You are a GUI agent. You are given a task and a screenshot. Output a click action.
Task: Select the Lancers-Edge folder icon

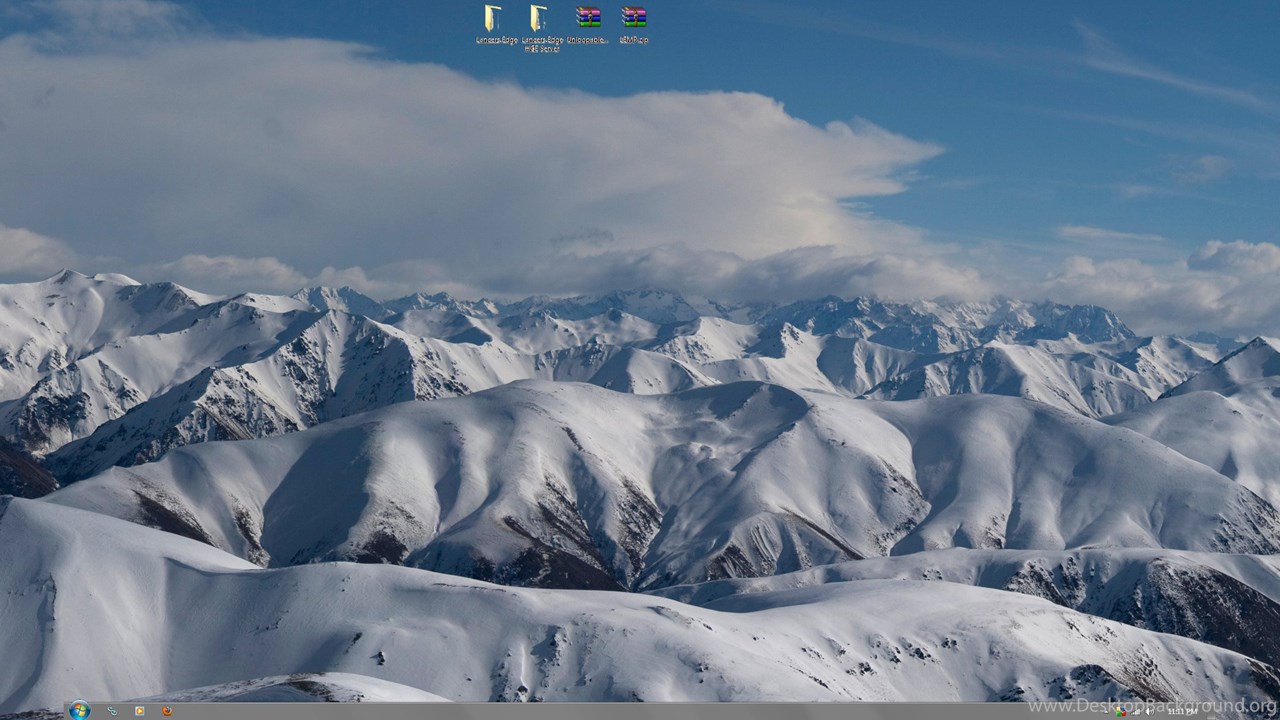[x=493, y=18]
